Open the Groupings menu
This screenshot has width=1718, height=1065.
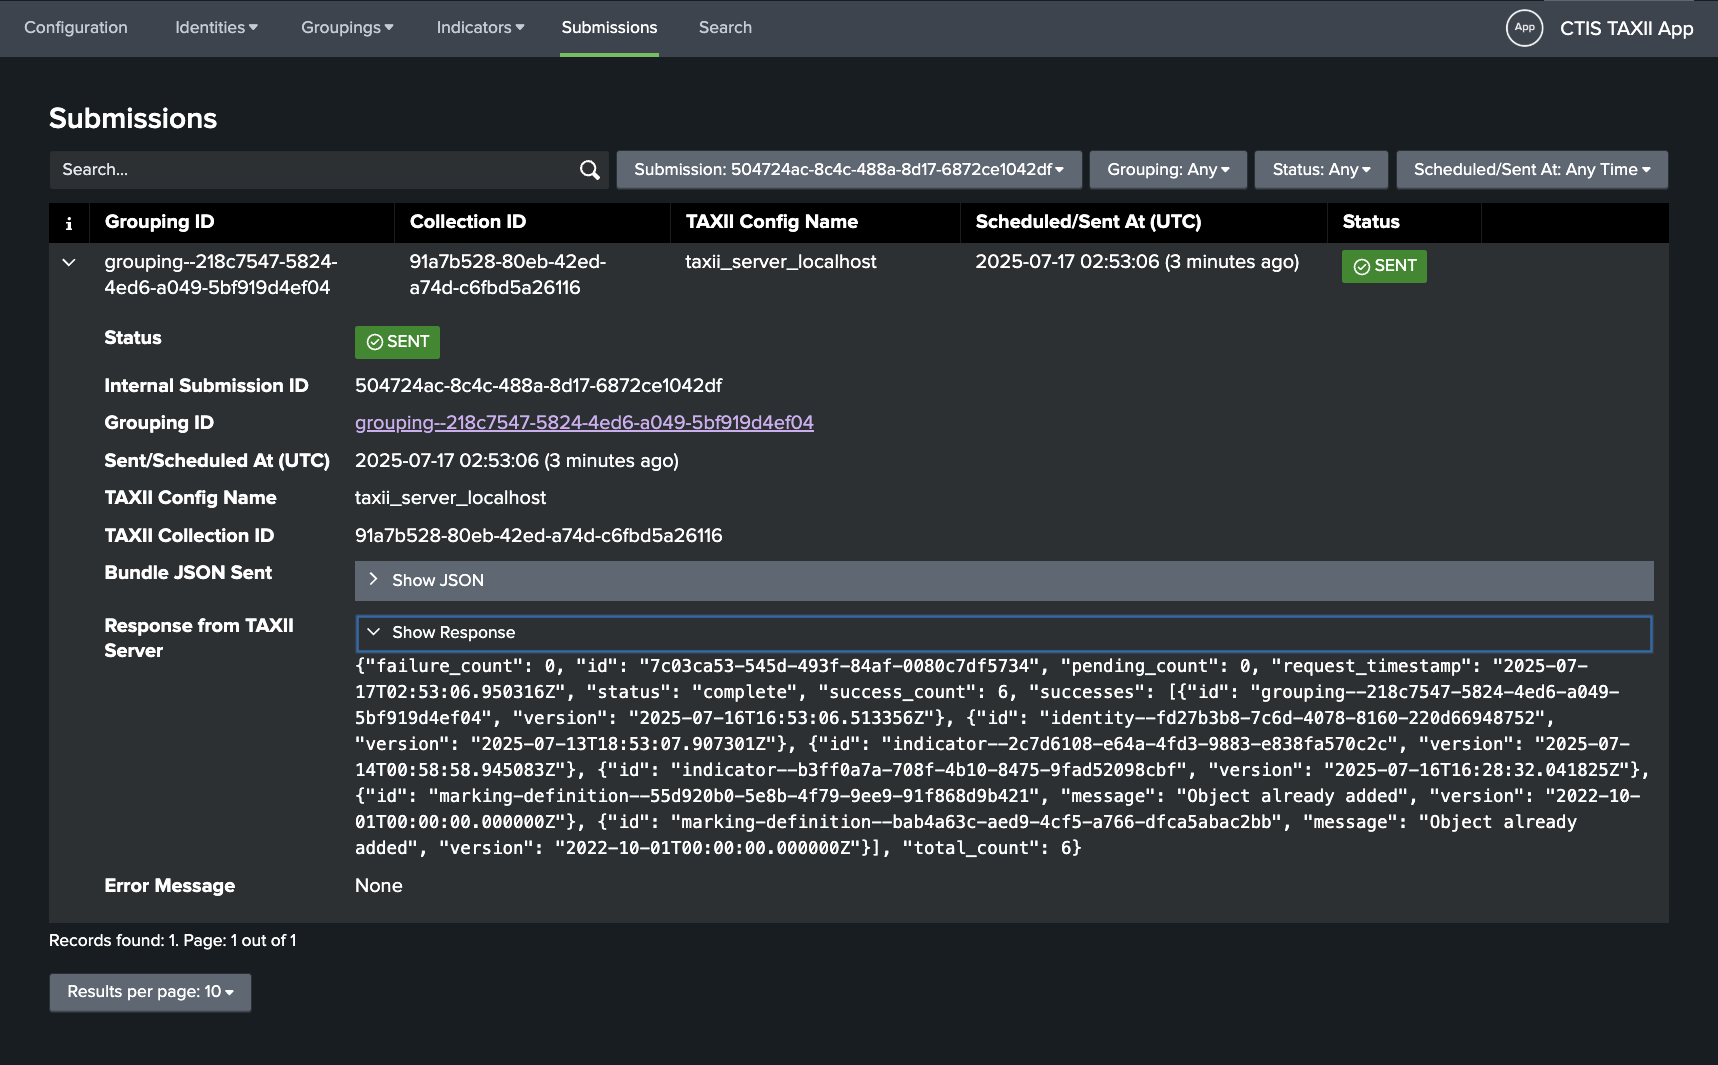pyautogui.click(x=347, y=28)
